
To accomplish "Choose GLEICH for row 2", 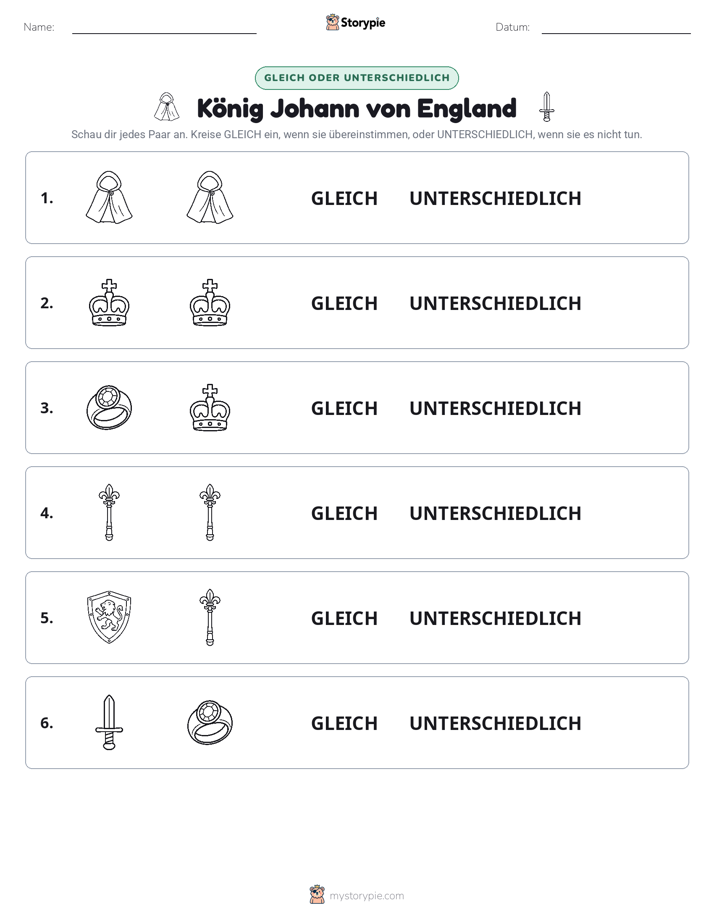I will [x=344, y=303].
